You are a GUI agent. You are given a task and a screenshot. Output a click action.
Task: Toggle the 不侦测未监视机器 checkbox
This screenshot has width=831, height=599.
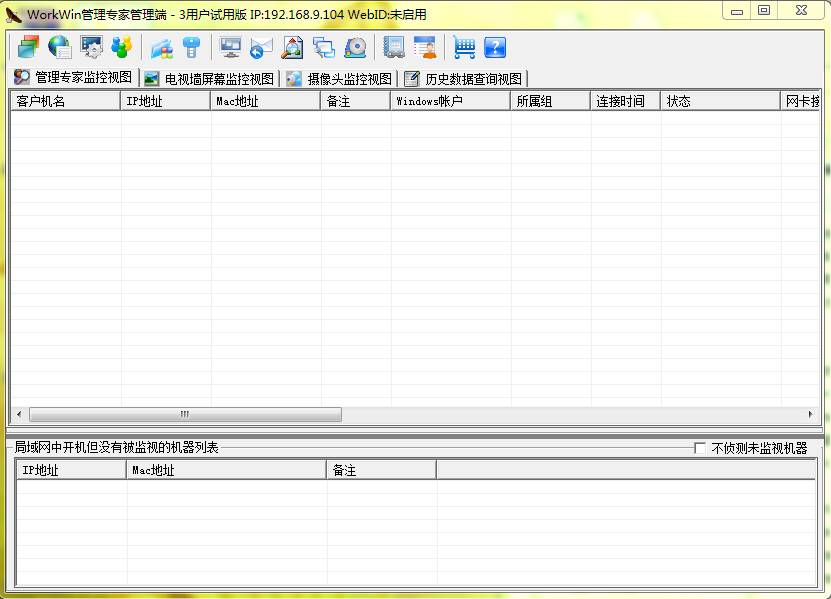point(700,448)
